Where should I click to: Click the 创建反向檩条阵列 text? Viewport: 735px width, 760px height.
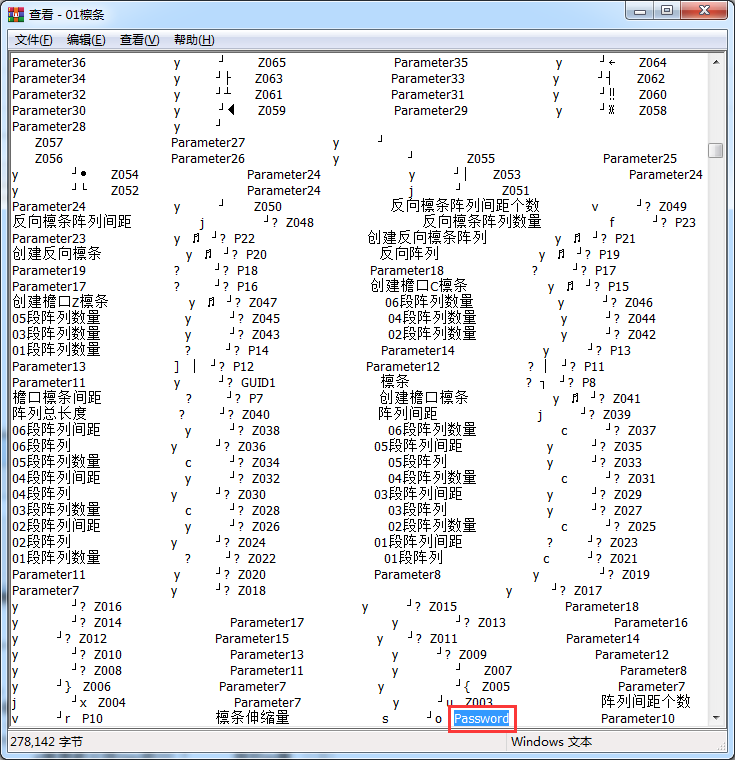pos(427,238)
